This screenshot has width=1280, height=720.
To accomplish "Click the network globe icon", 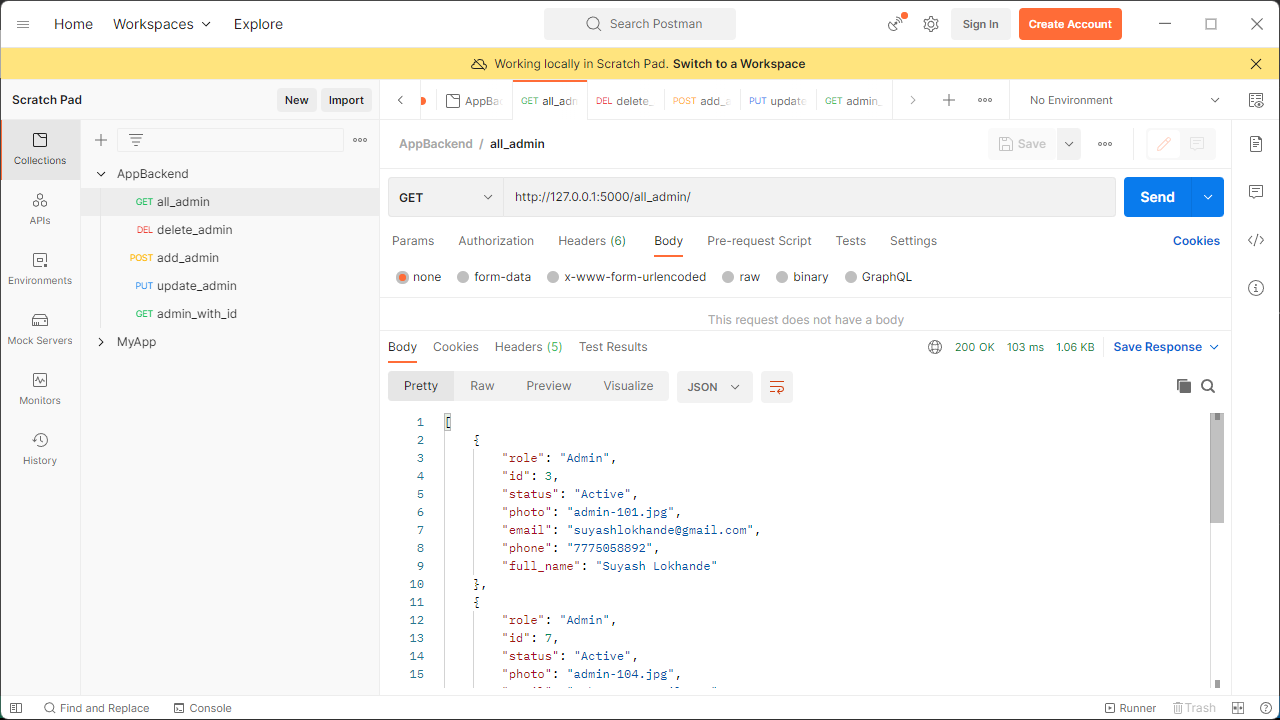I will (935, 347).
